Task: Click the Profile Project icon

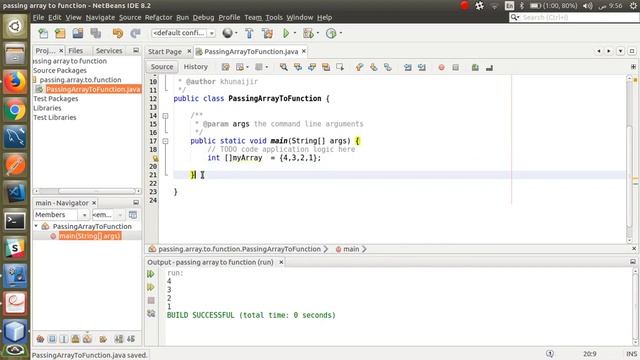Action: click(331, 33)
